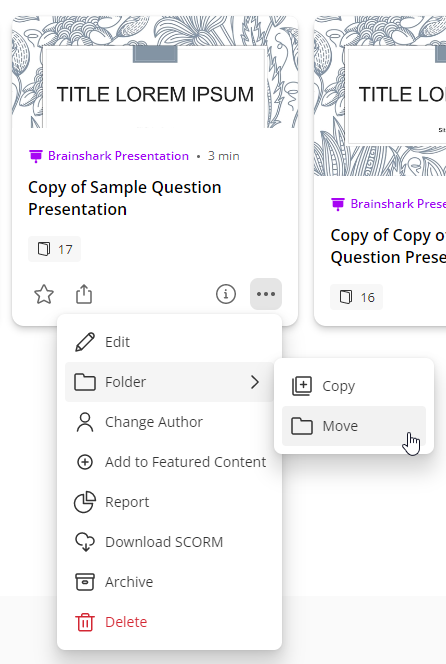Viewport: 446px width, 664px height.
Task: Click the red trash Delete icon
Action: point(85,622)
